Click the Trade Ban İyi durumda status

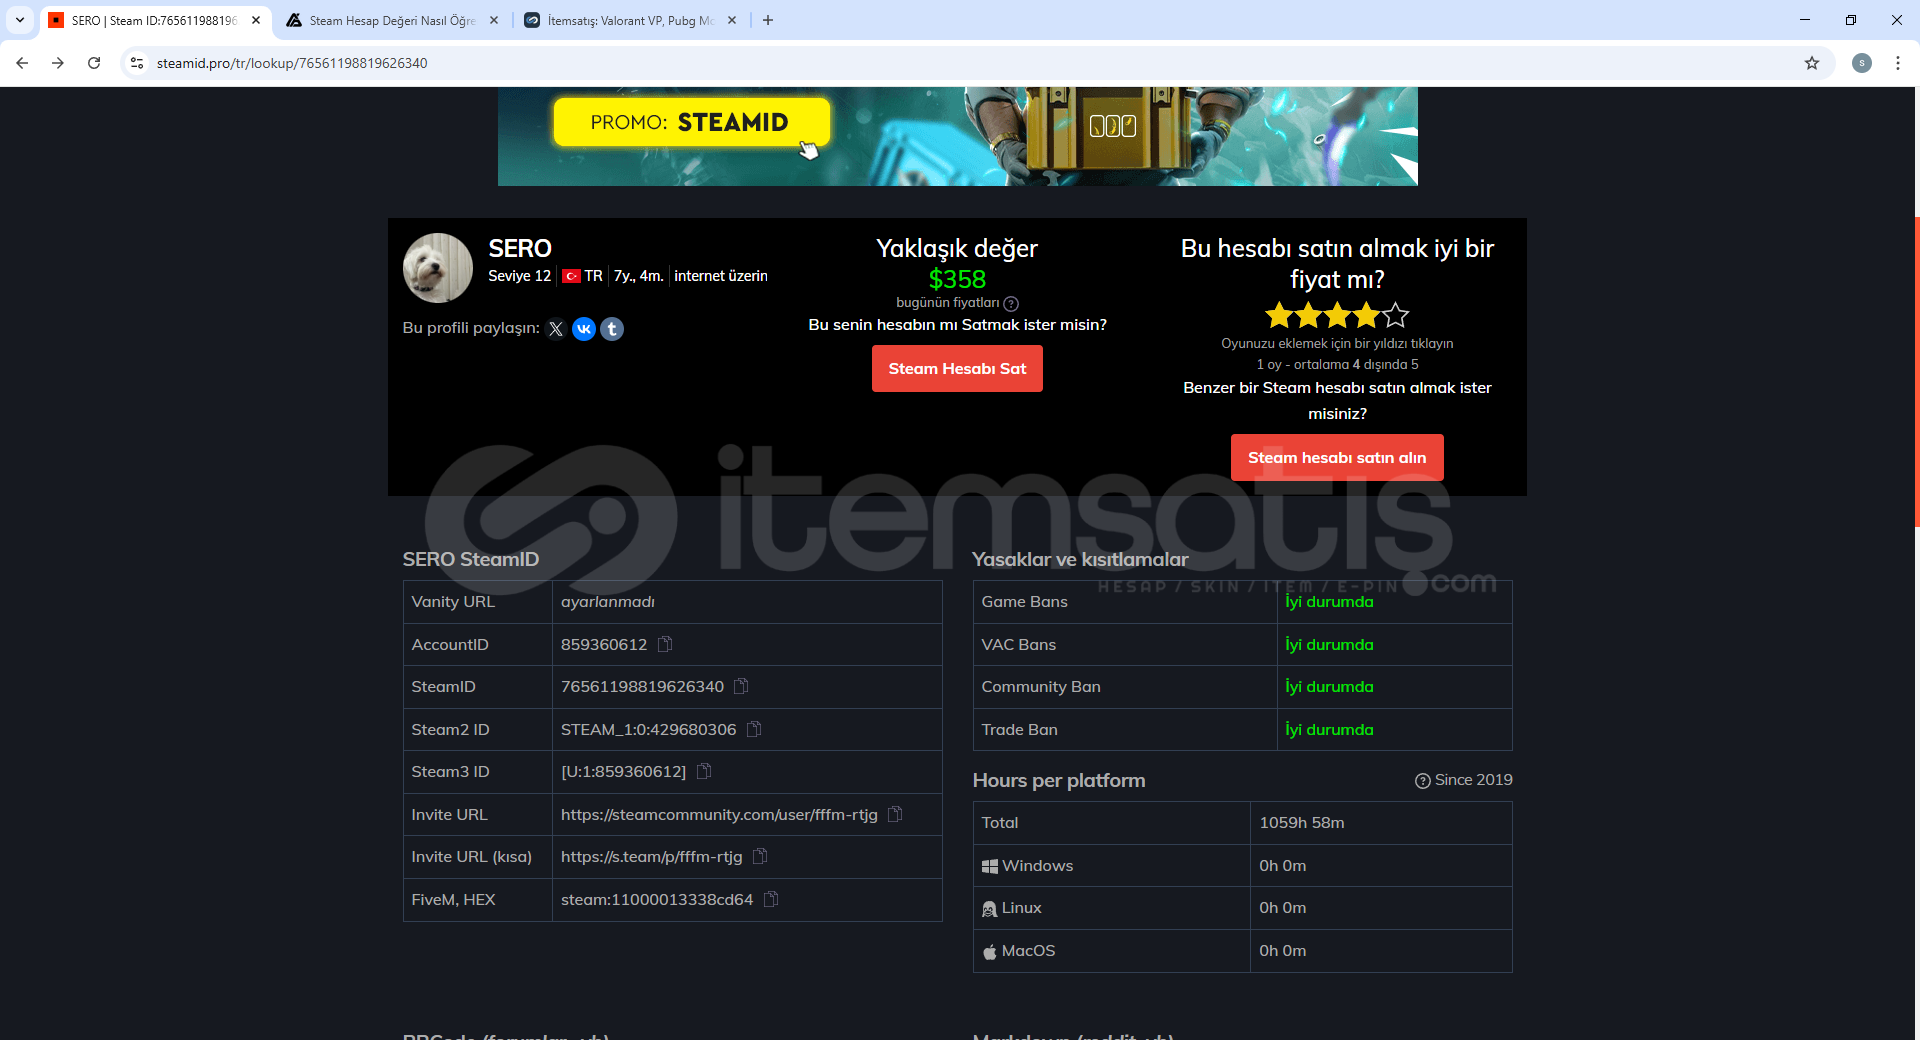tap(1329, 729)
